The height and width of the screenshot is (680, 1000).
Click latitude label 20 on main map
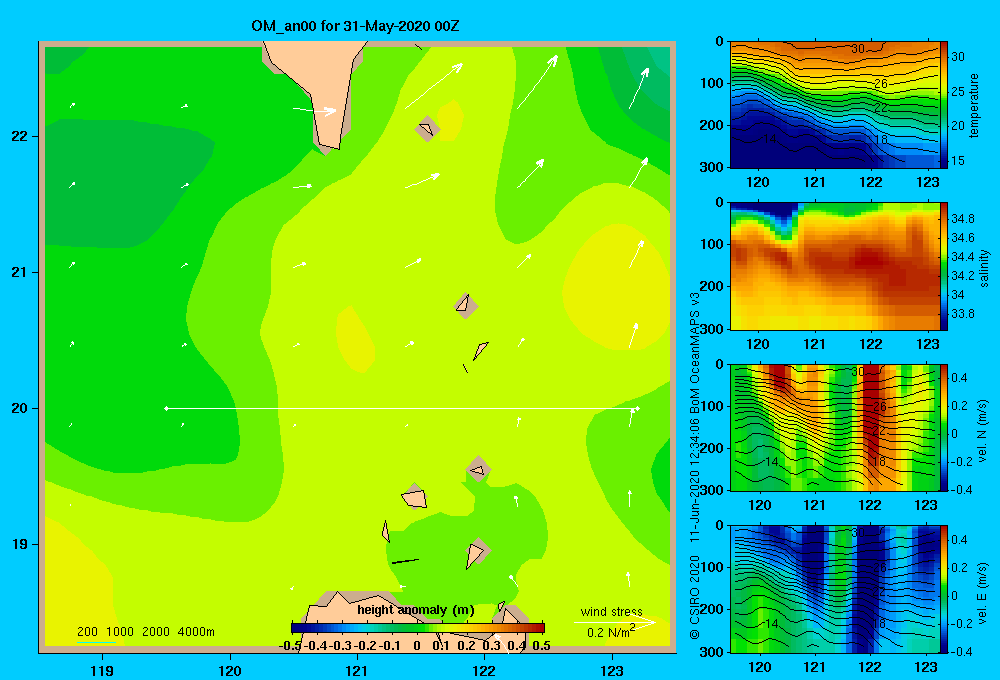20,408
